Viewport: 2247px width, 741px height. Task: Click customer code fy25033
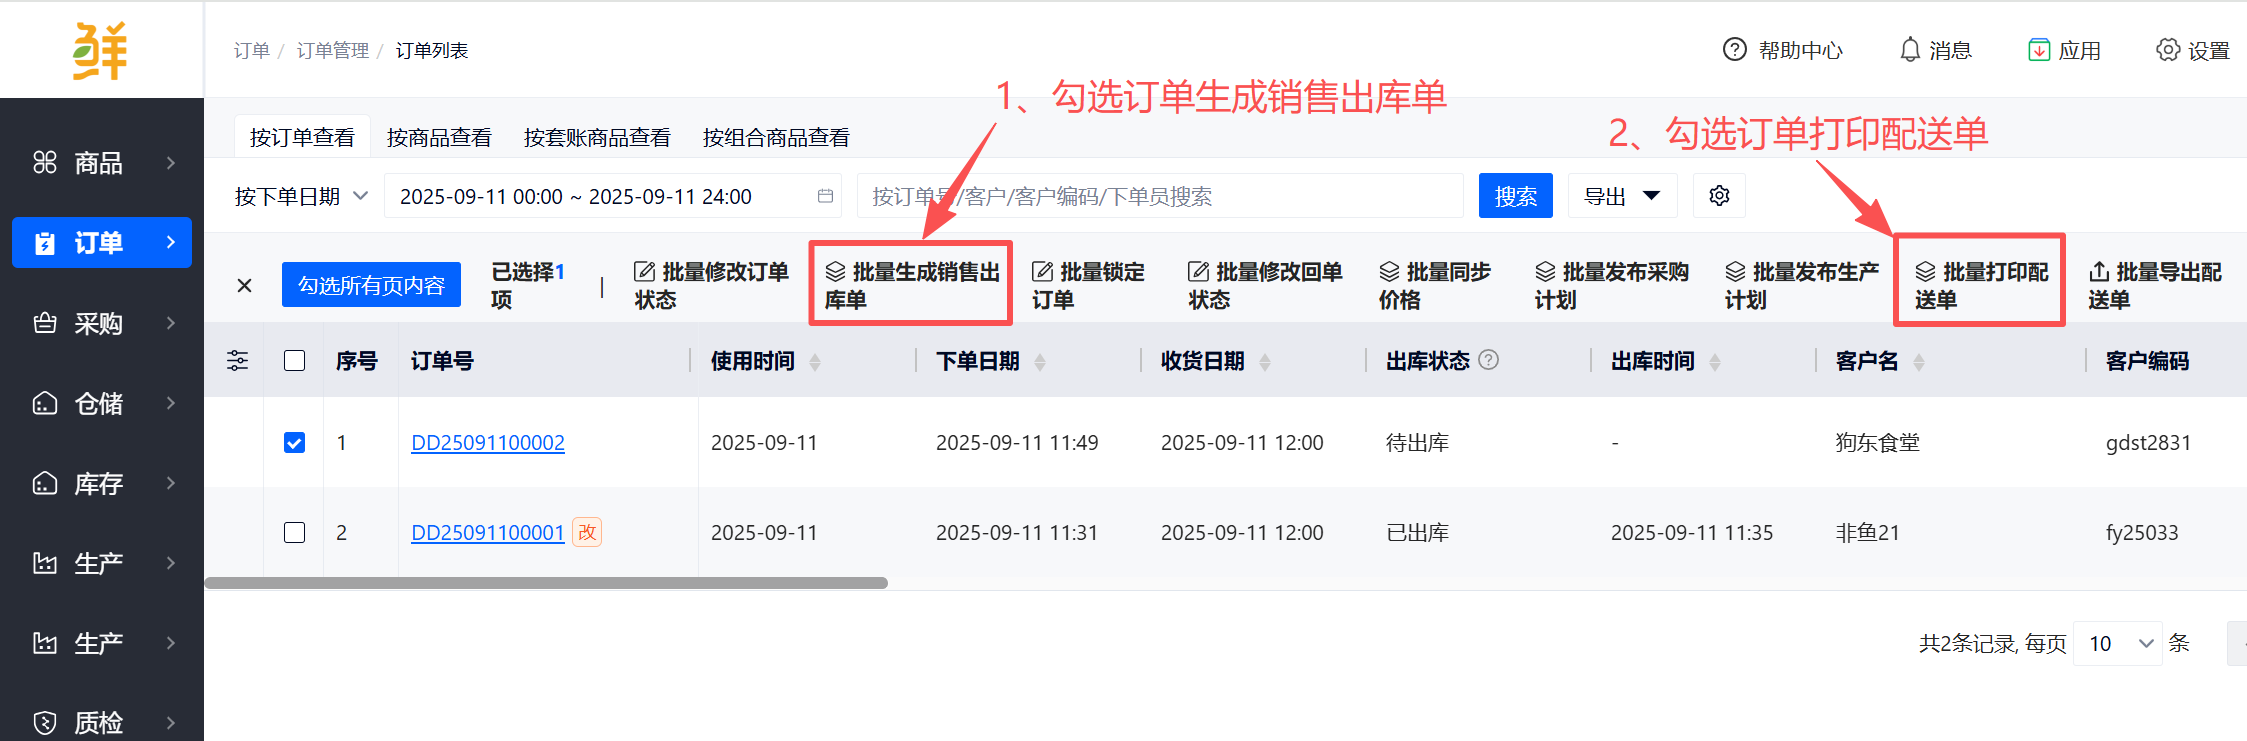(x=2142, y=532)
